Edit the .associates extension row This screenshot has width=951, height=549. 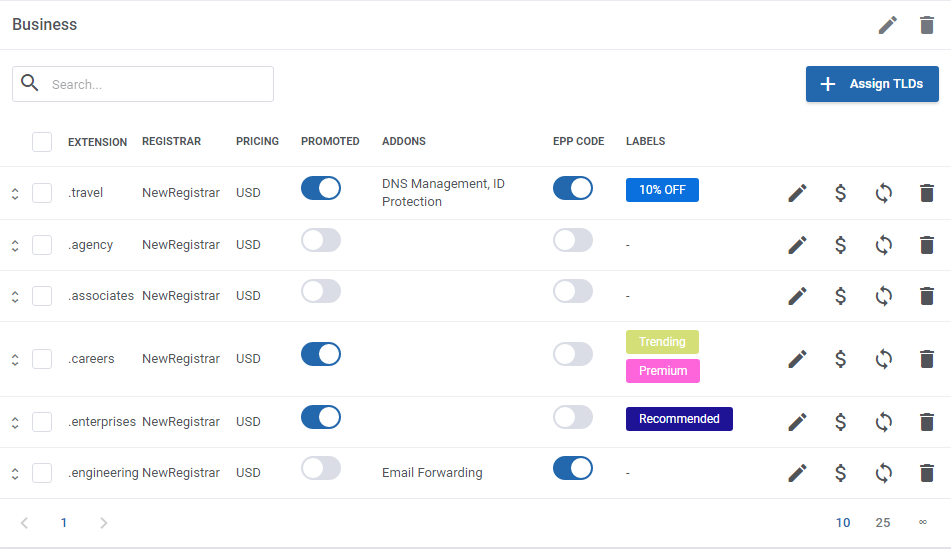pos(798,296)
